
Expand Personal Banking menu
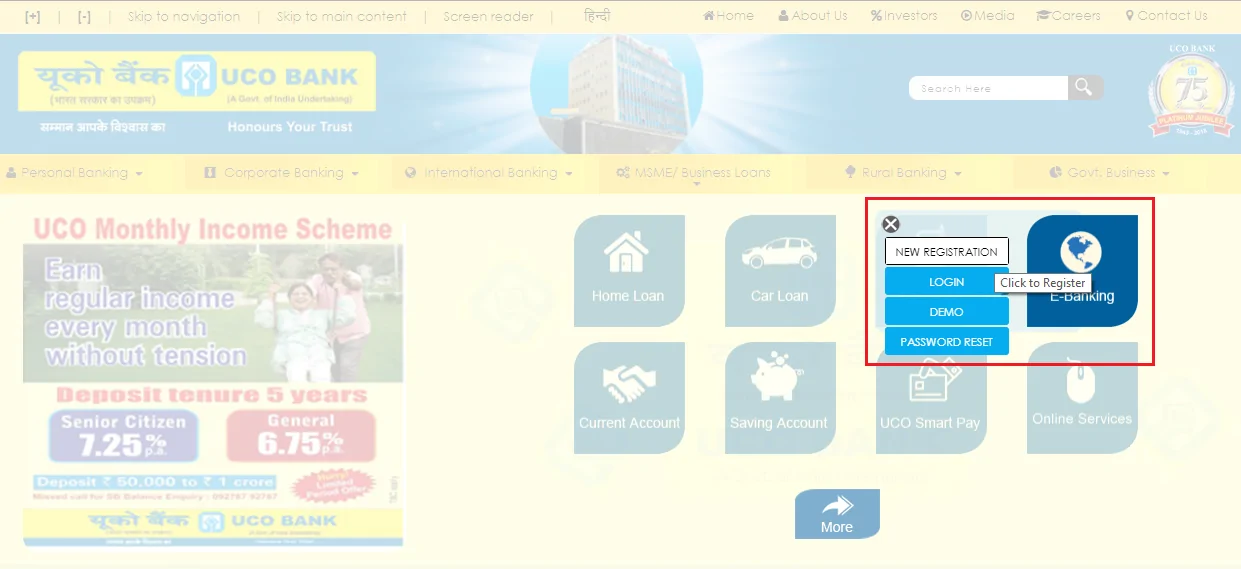pos(75,173)
